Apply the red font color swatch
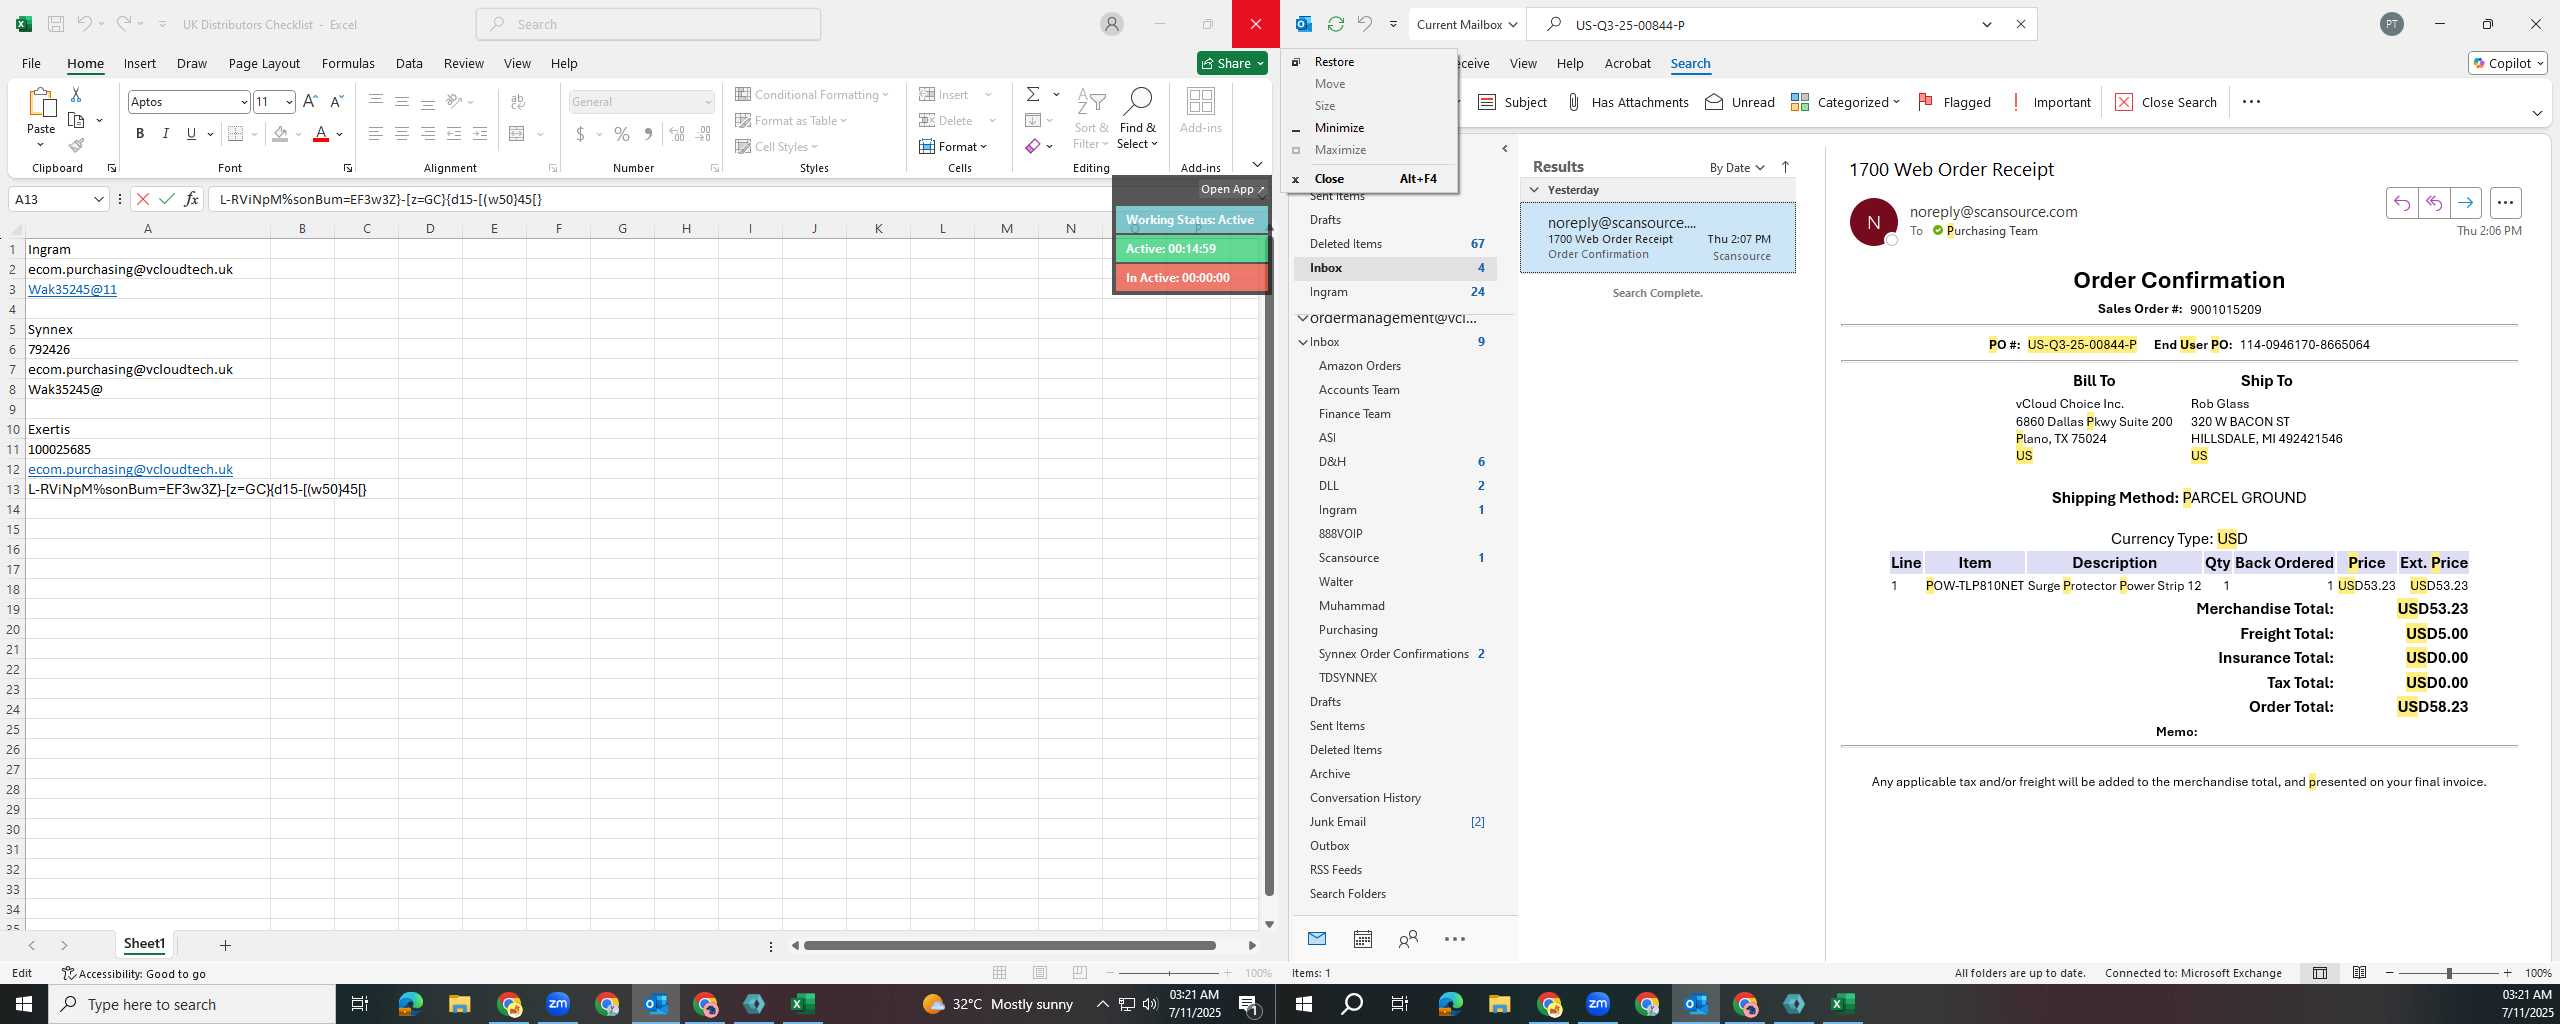Image resolution: width=2560 pixels, height=1024 pixels. click(x=321, y=133)
